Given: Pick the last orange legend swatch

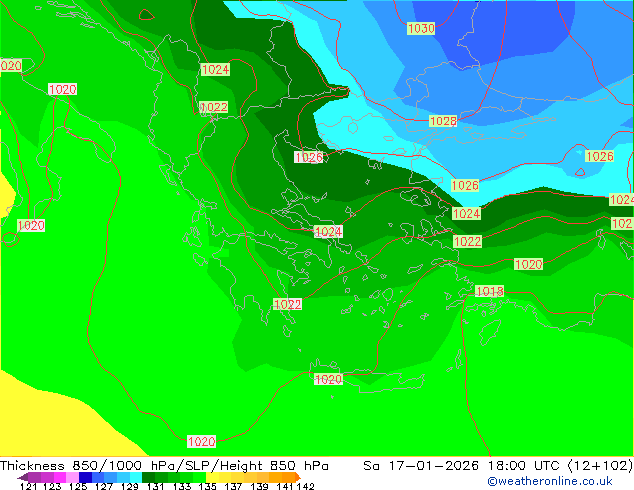Looking at the screenshot, I should click(287, 477).
